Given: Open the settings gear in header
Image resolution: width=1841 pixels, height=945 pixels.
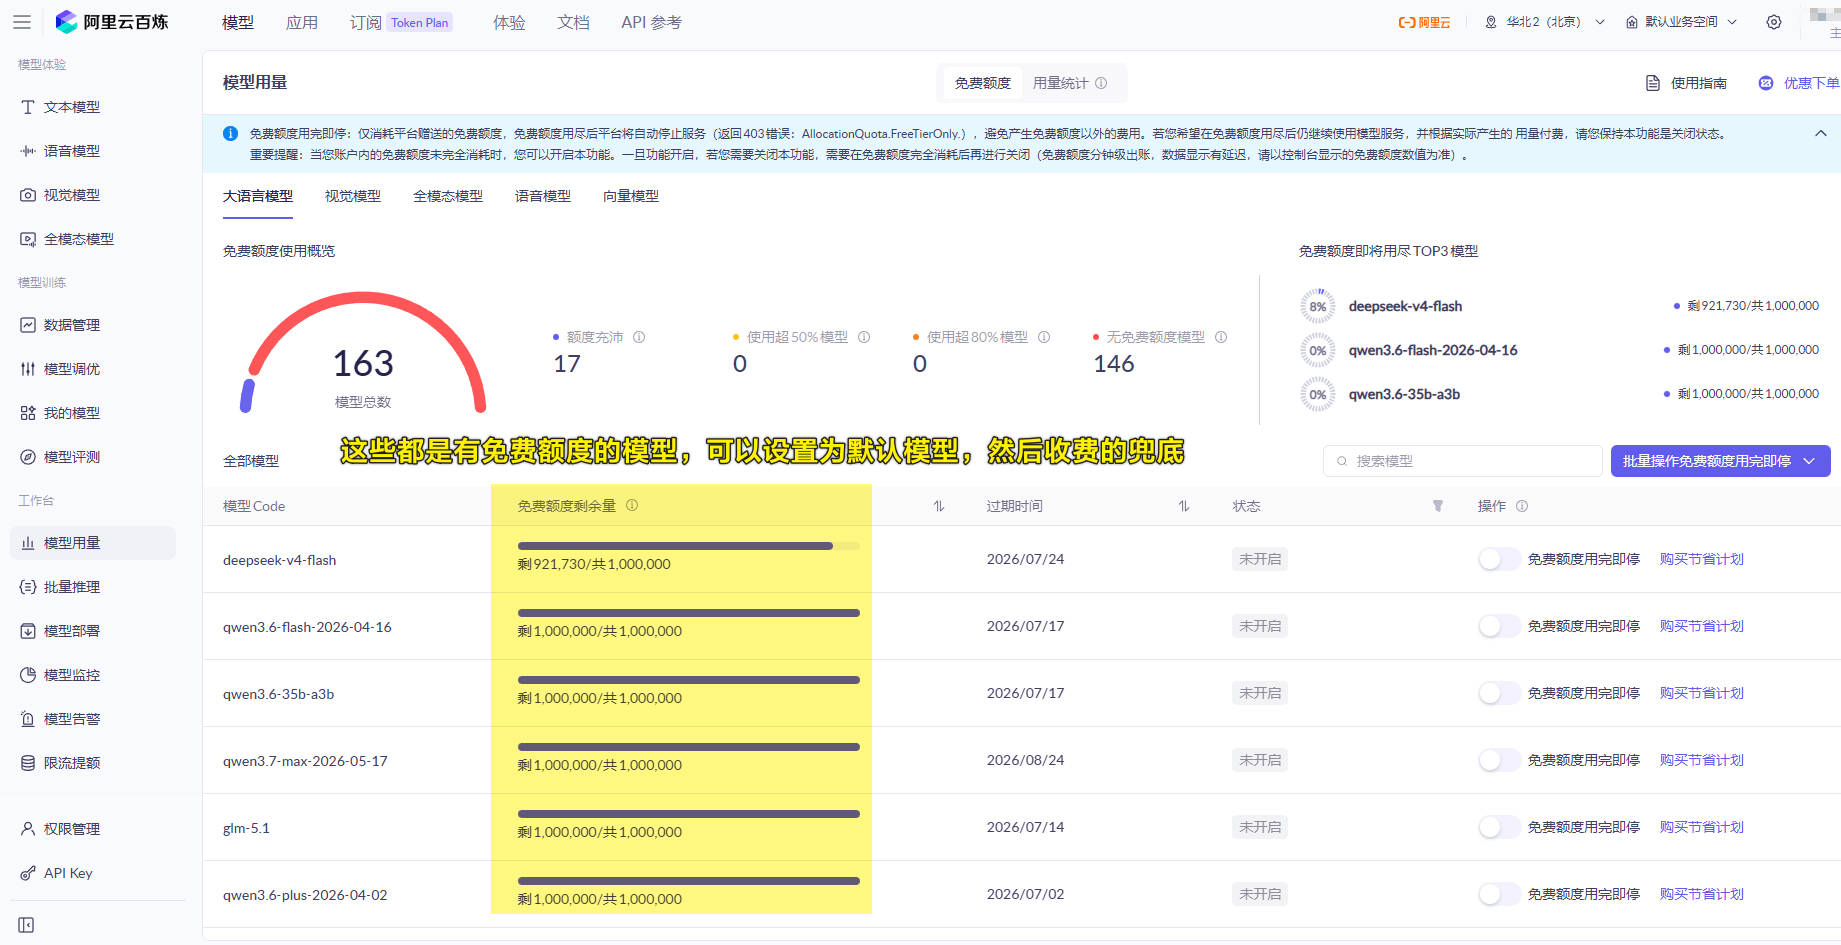Looking at the screenshot, I should (x=1774, y=22).
